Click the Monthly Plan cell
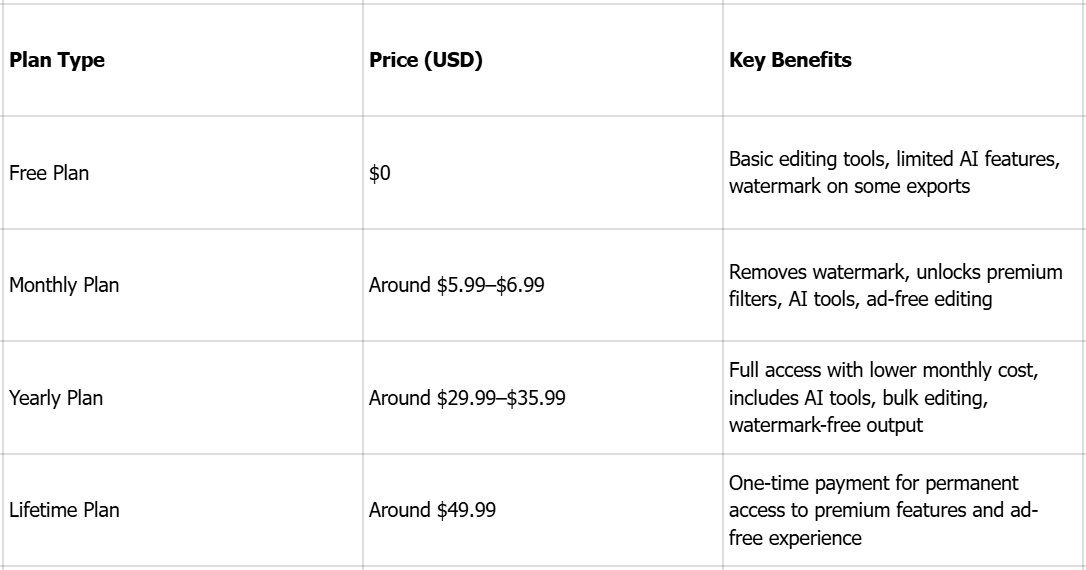Viewport: 1086px width, 570px height. coord(64,286)
